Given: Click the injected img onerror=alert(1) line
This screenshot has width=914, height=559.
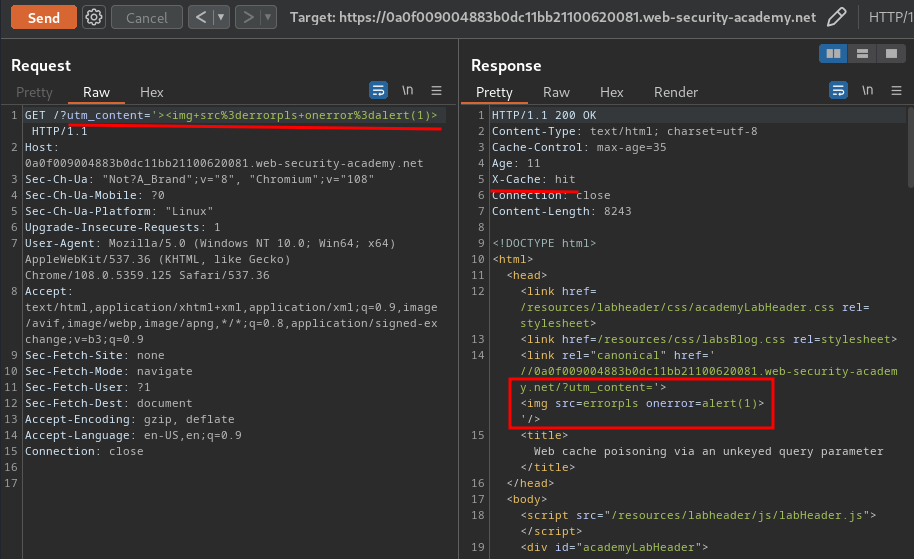Looking at the screenshot, I should (642, 403).
